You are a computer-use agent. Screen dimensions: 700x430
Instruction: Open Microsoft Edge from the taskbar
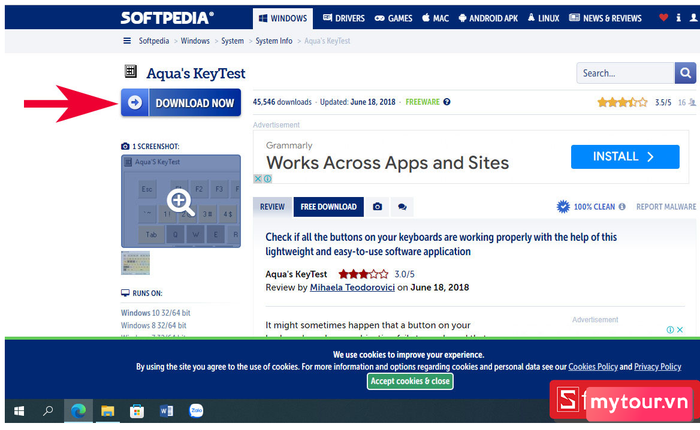[x=79, y=411]
